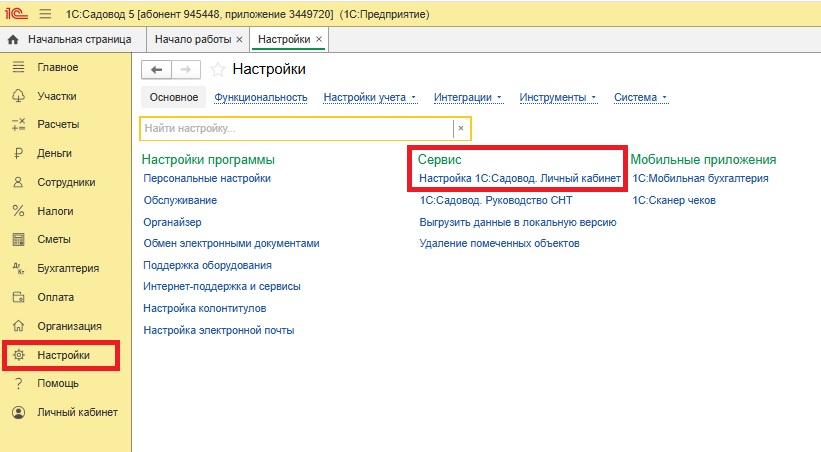Select the Основное settings section
The image size is (821, 452).
(174, 97)
